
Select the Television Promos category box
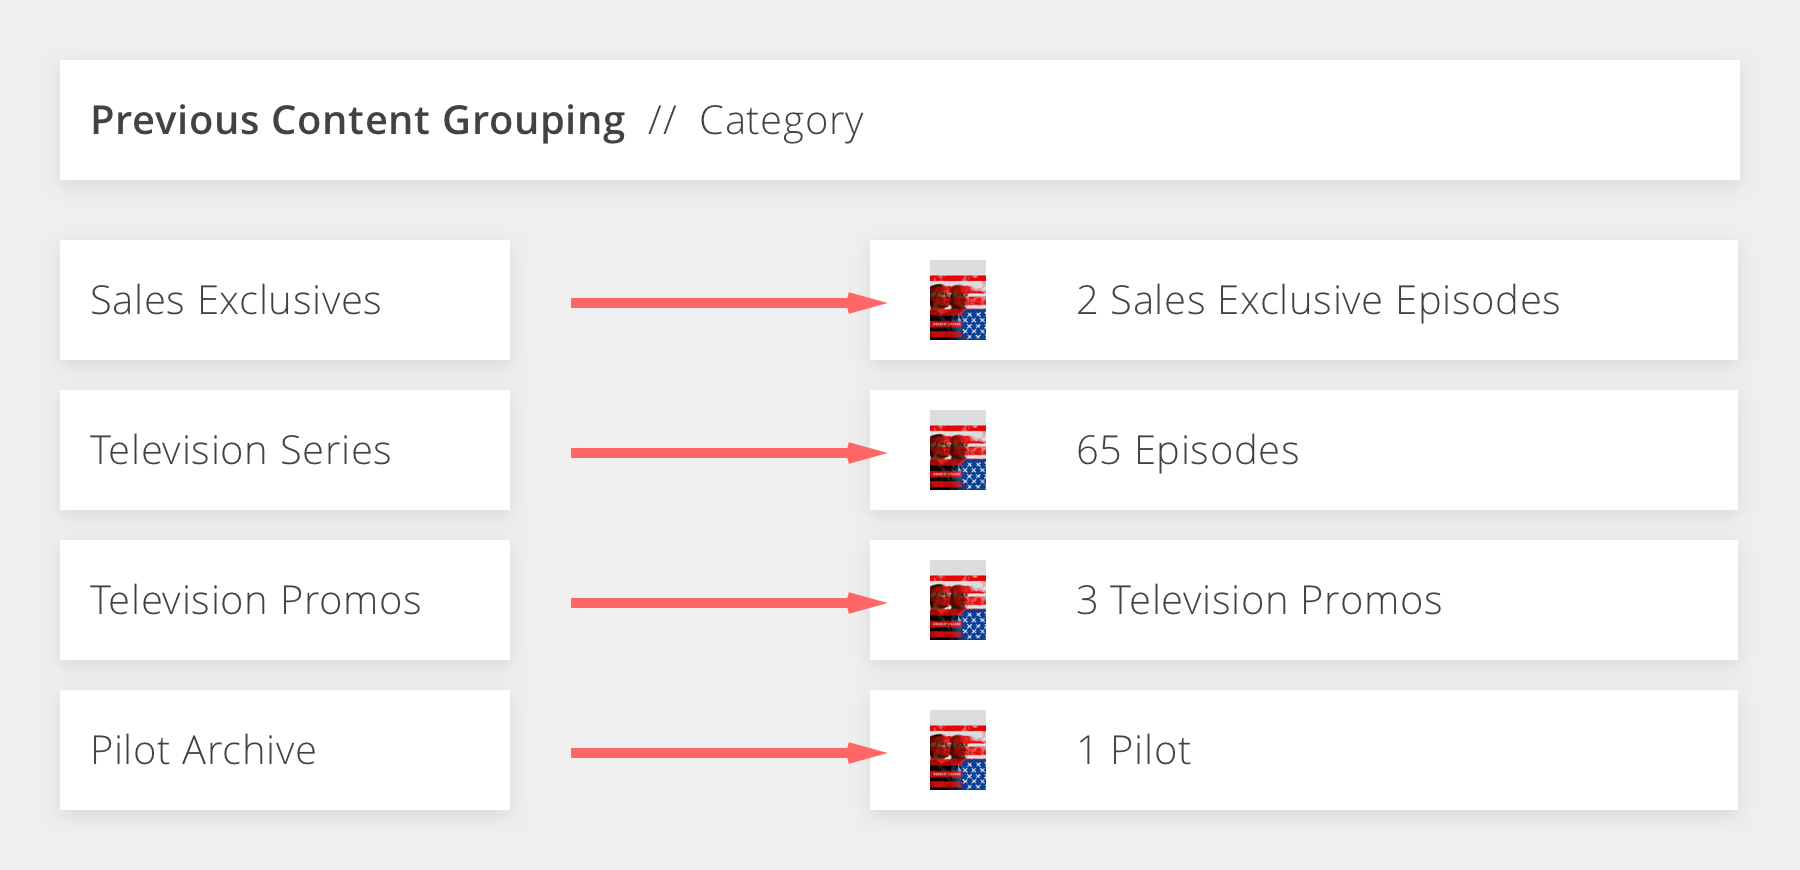pyautogui.click(x=284, y=600)
